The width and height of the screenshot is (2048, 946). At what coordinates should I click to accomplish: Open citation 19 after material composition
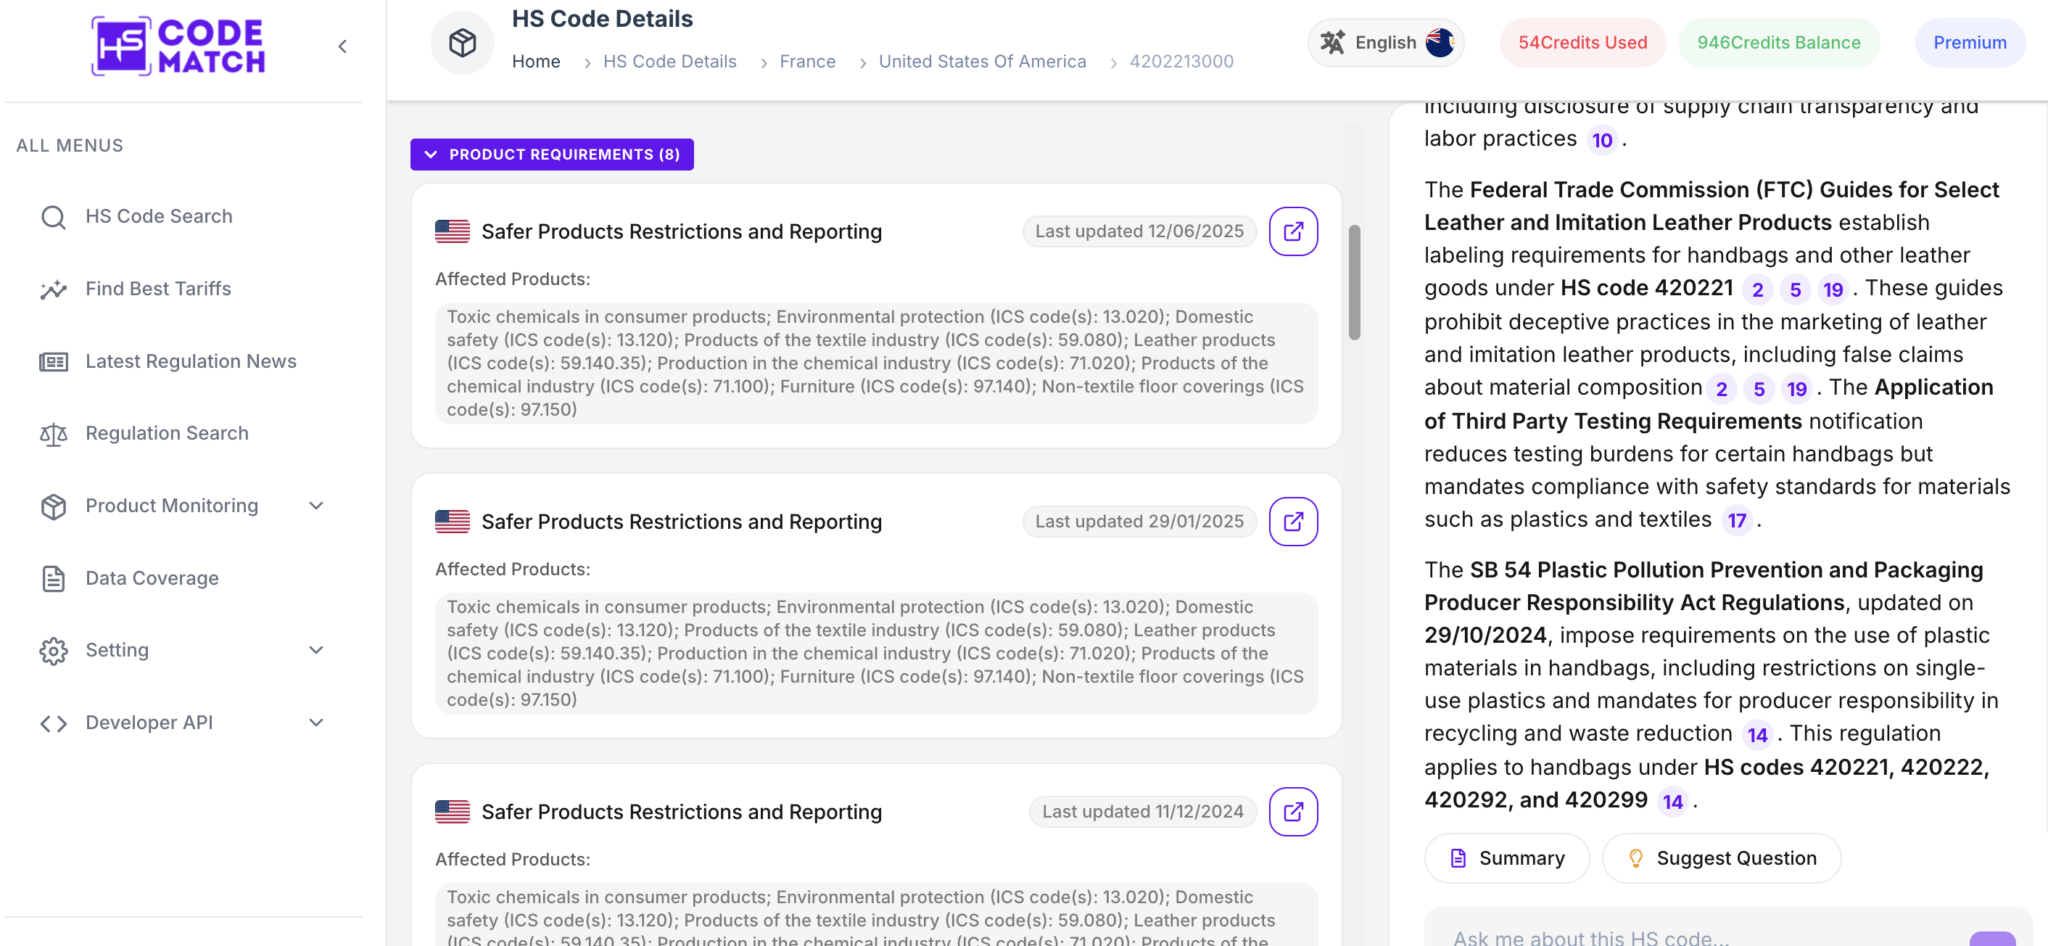pos(1797,389)
